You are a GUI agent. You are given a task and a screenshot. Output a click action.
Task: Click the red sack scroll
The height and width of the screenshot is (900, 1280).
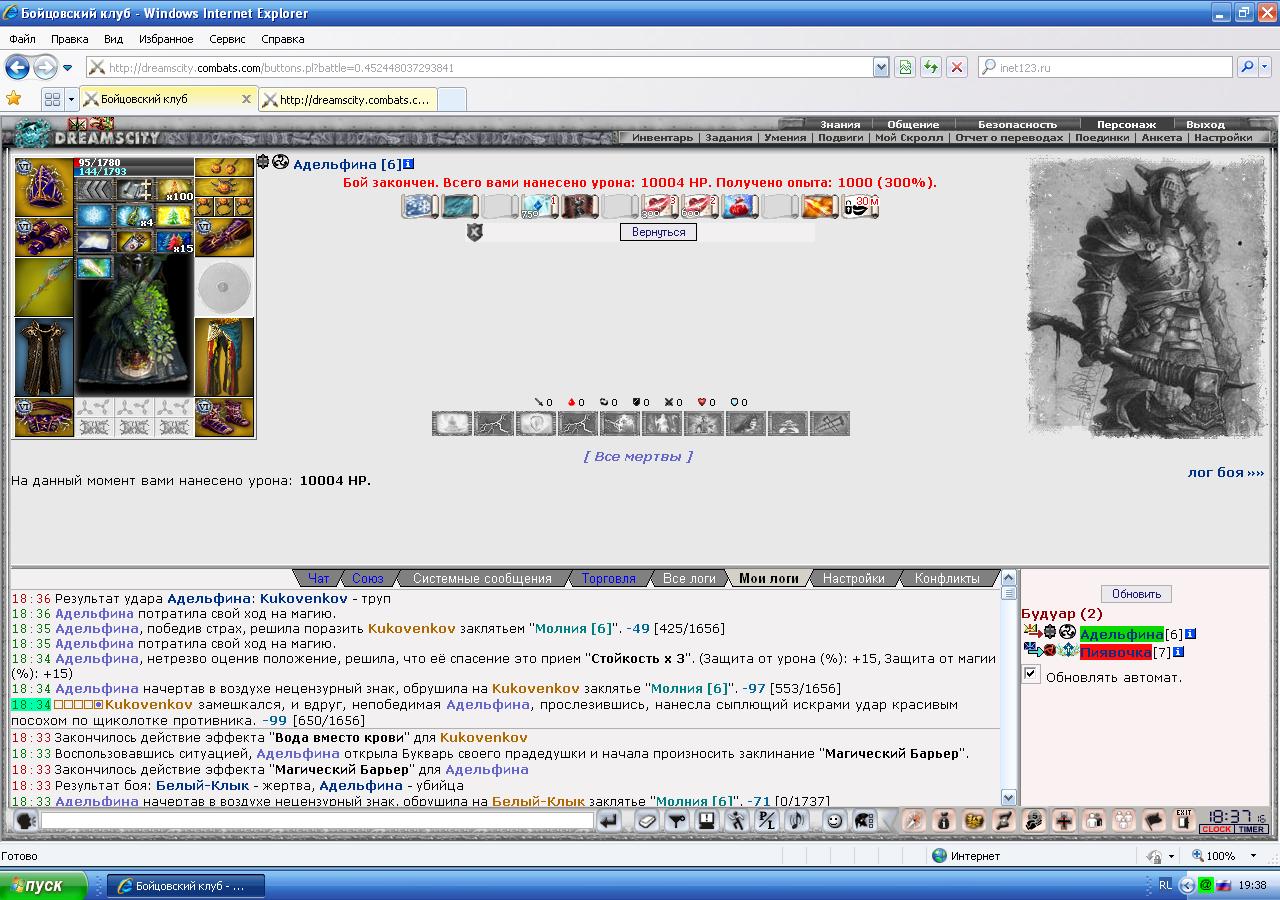[x=740, y=206]
